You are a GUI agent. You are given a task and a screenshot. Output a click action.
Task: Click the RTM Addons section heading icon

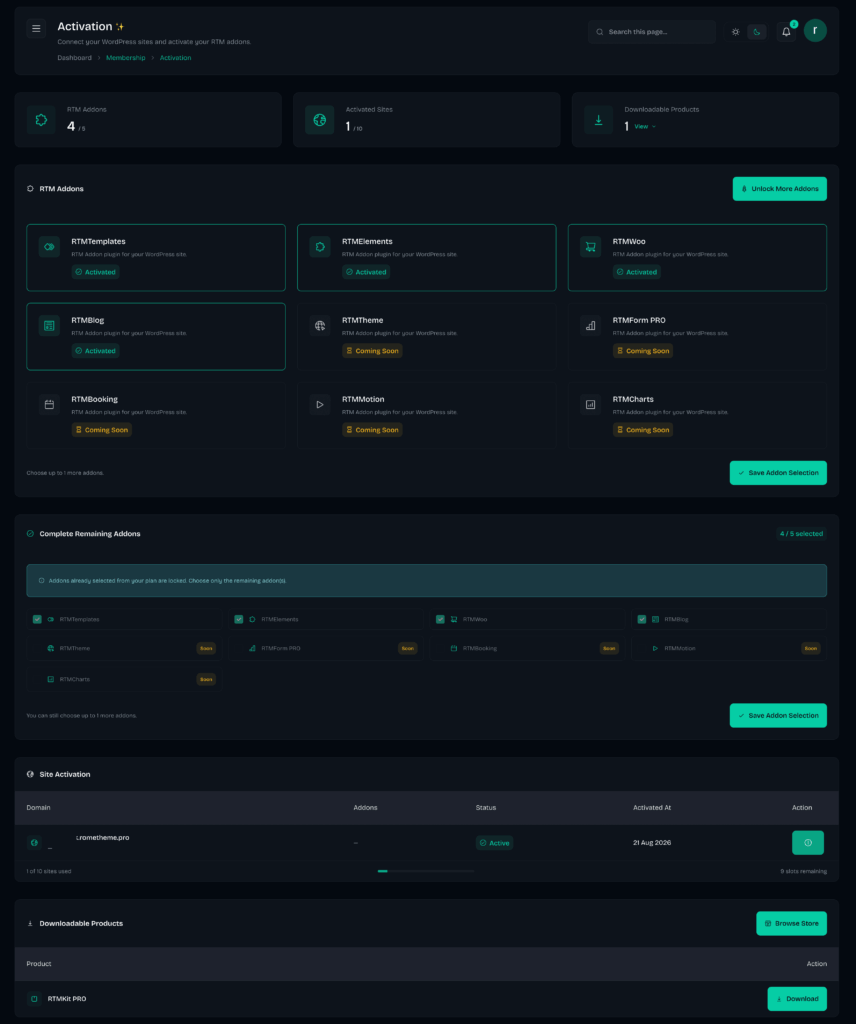pyautogui.click(x=30, y=189)
